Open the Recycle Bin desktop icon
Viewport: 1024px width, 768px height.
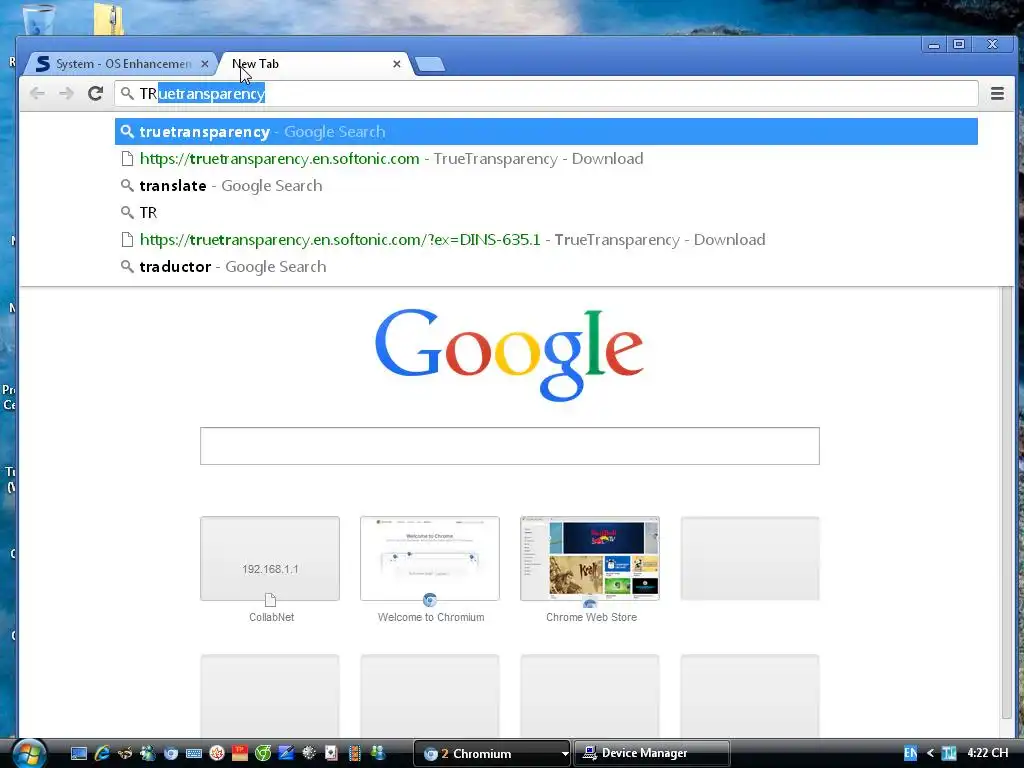tap(39, 18)
